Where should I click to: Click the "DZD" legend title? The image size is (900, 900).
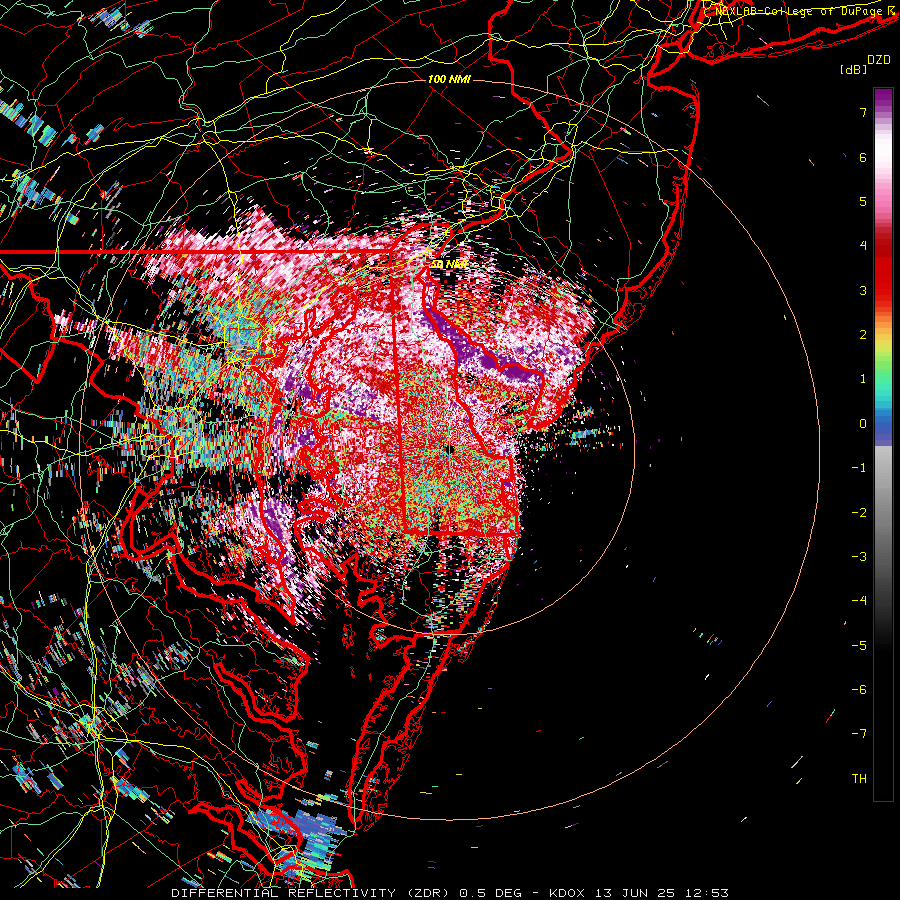click(x=879, y=60)
